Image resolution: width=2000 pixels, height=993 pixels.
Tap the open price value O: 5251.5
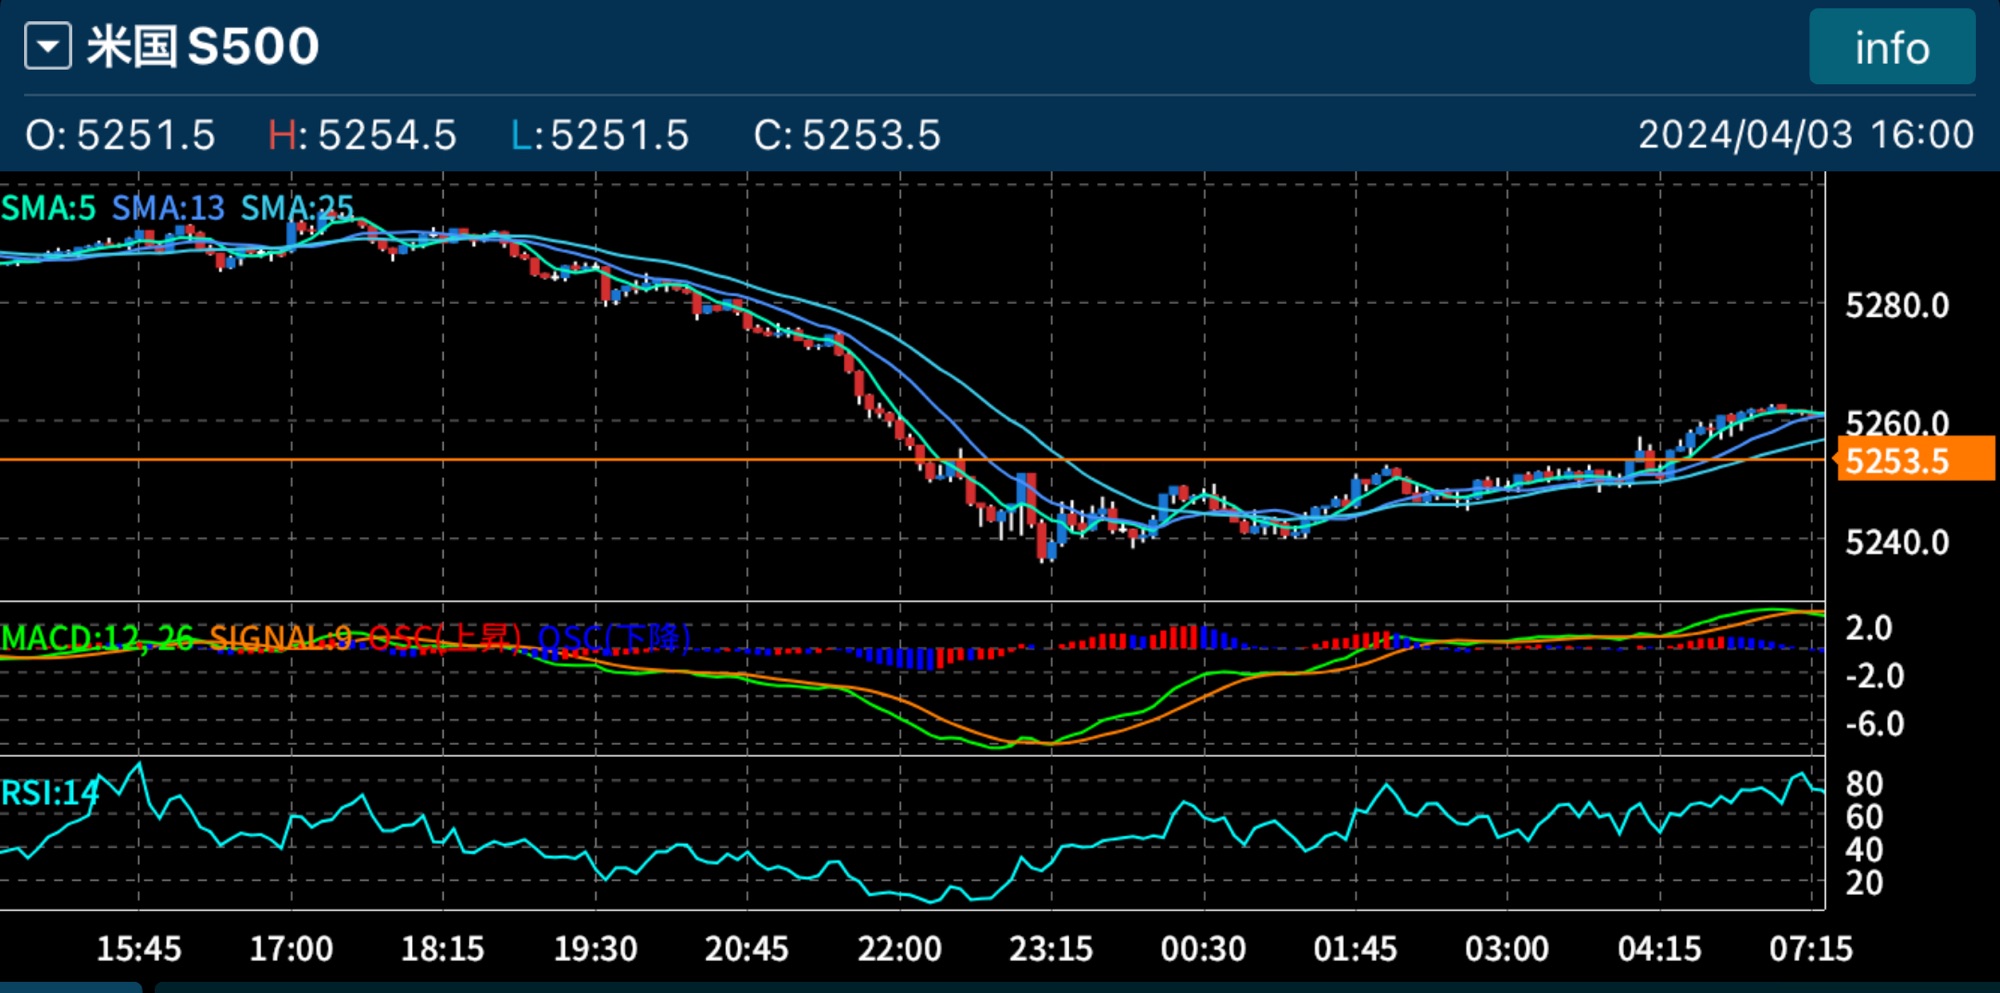tap(120, 135)
